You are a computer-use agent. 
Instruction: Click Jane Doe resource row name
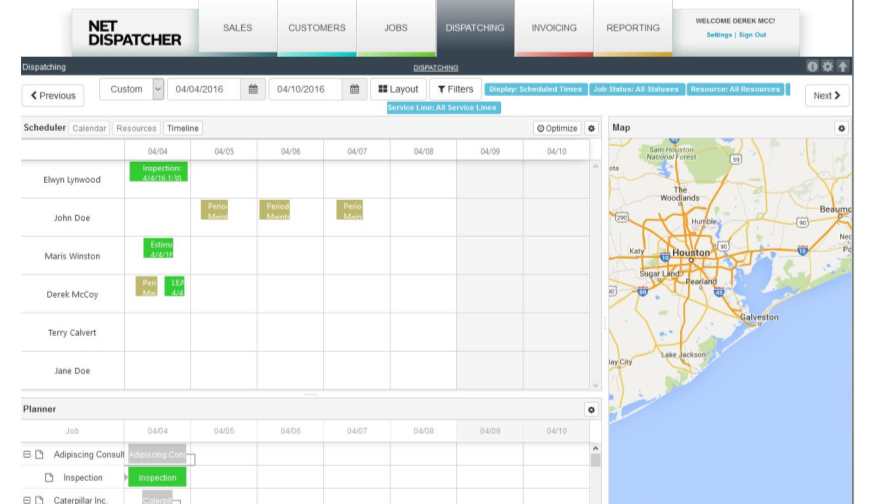tap(72, 371)
